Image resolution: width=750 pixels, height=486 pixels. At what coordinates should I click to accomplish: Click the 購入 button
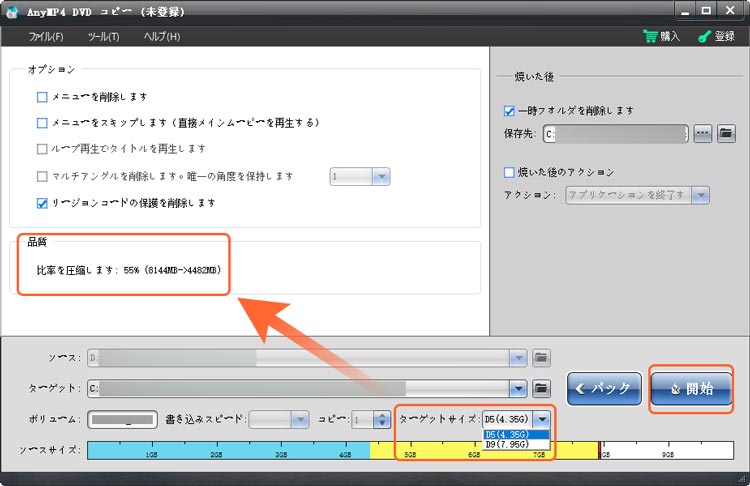click(x=662, y=36)
